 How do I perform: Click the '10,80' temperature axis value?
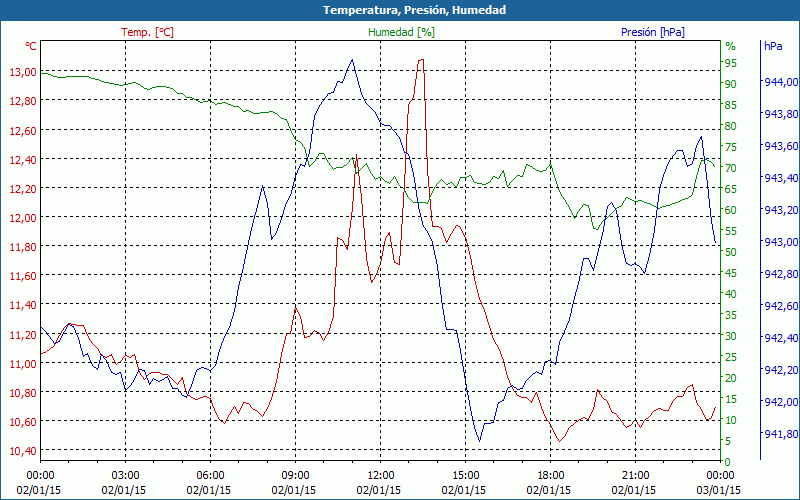(23, 393)
